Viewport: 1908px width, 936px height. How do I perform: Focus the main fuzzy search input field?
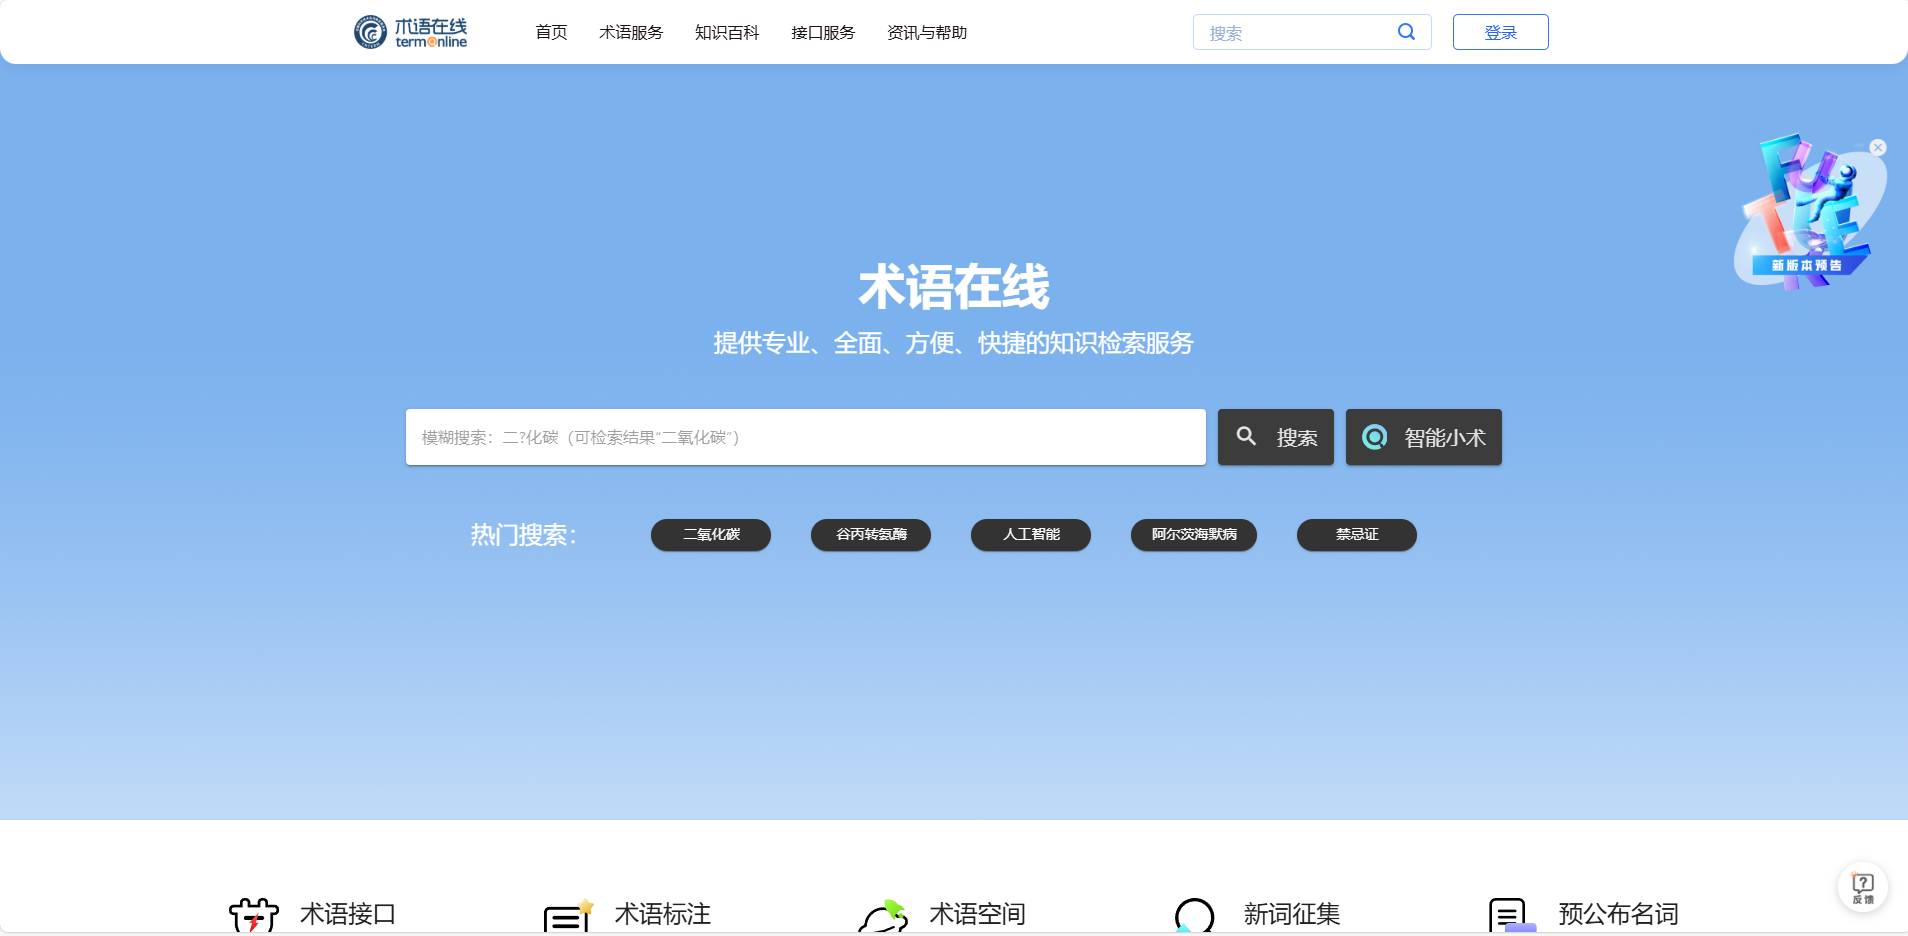pyautogui.click(x=805, y=437)
